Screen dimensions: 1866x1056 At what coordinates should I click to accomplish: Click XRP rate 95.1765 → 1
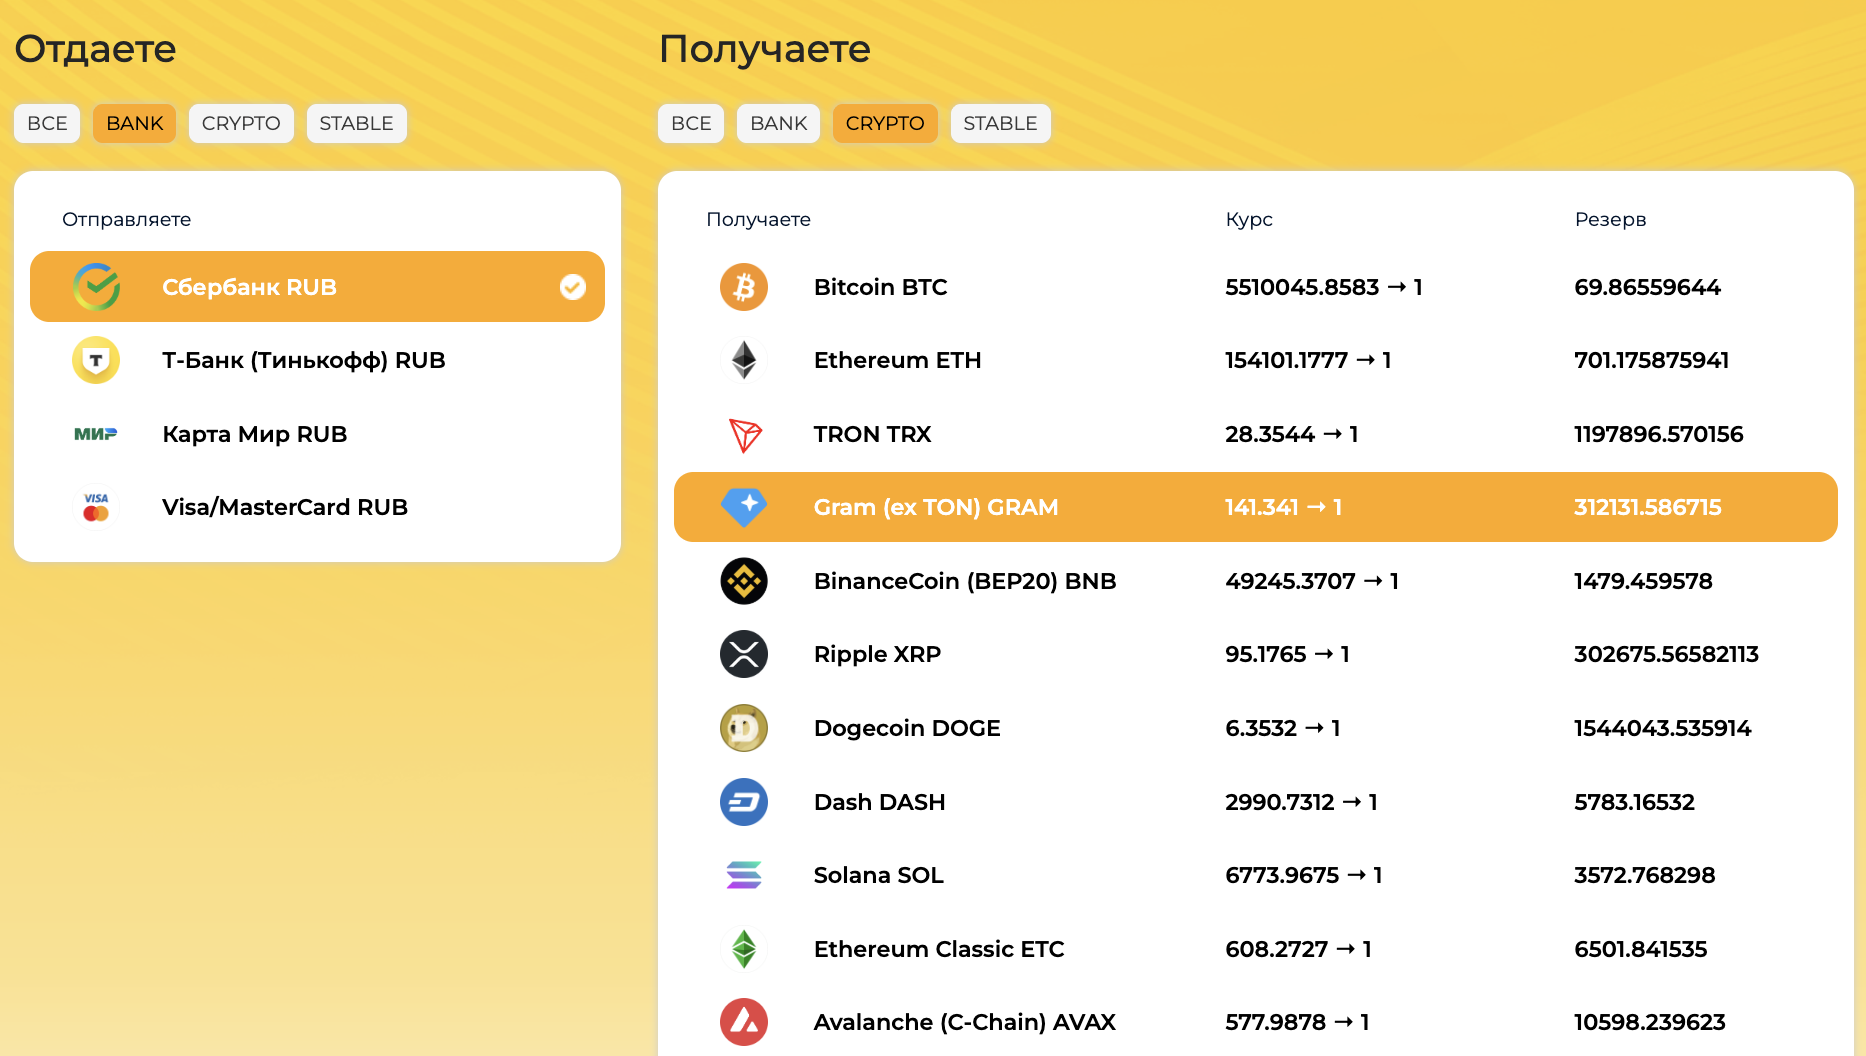[x=1287, y=654]
